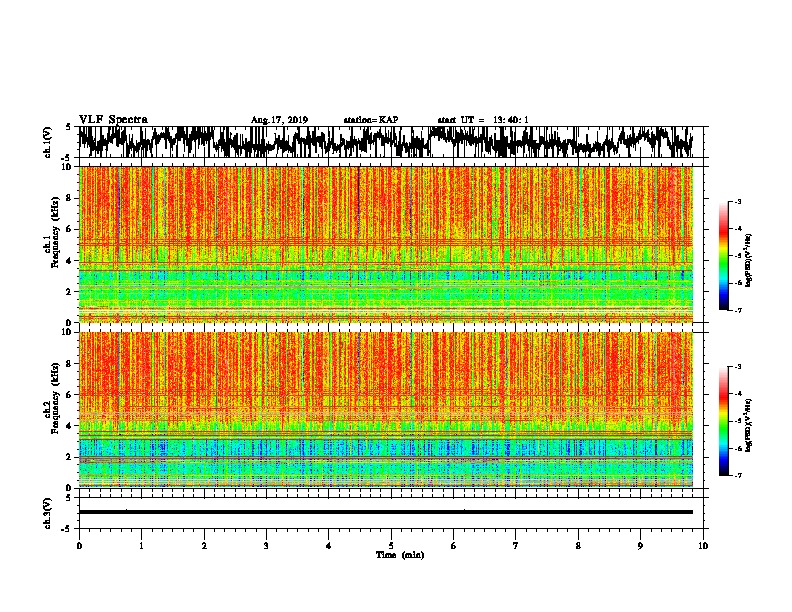Click the "start UT = 13:40: 1" text
792x612 pixels.
tap(483, 120)
